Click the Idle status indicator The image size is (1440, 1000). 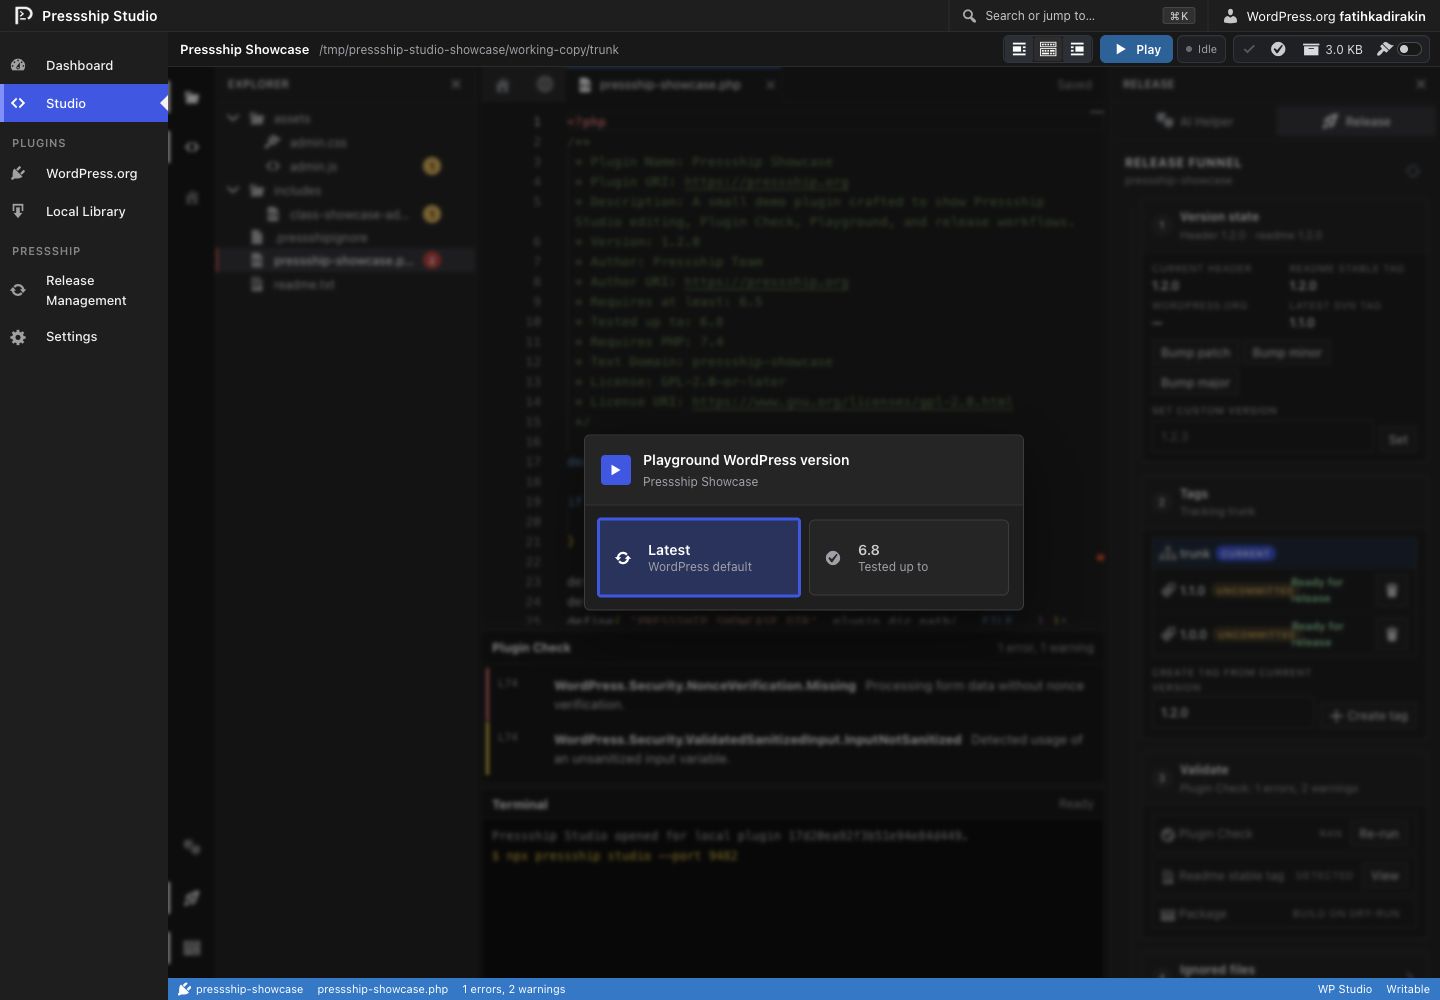1202,49
